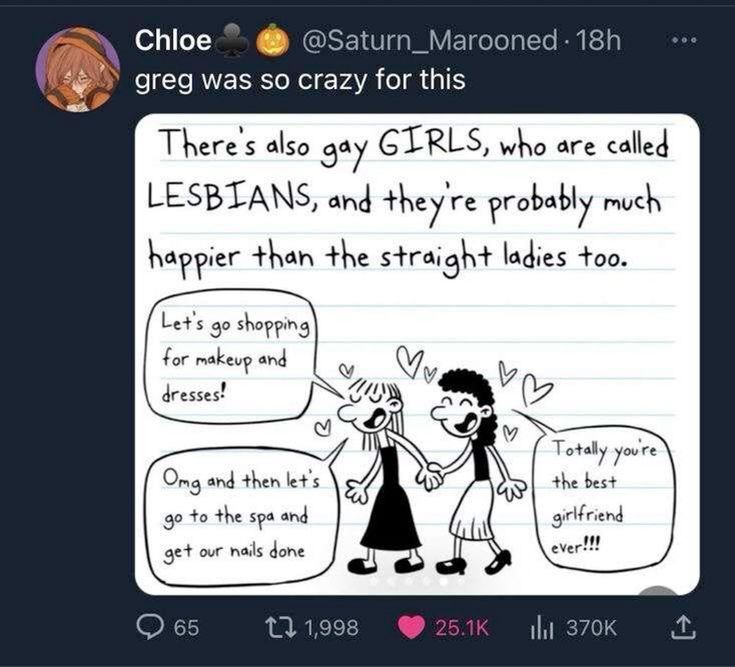The image size is (735, 667).
Task: Open the reply speech bubble icon
Action: pyautogui.click(x=151, y=627)
